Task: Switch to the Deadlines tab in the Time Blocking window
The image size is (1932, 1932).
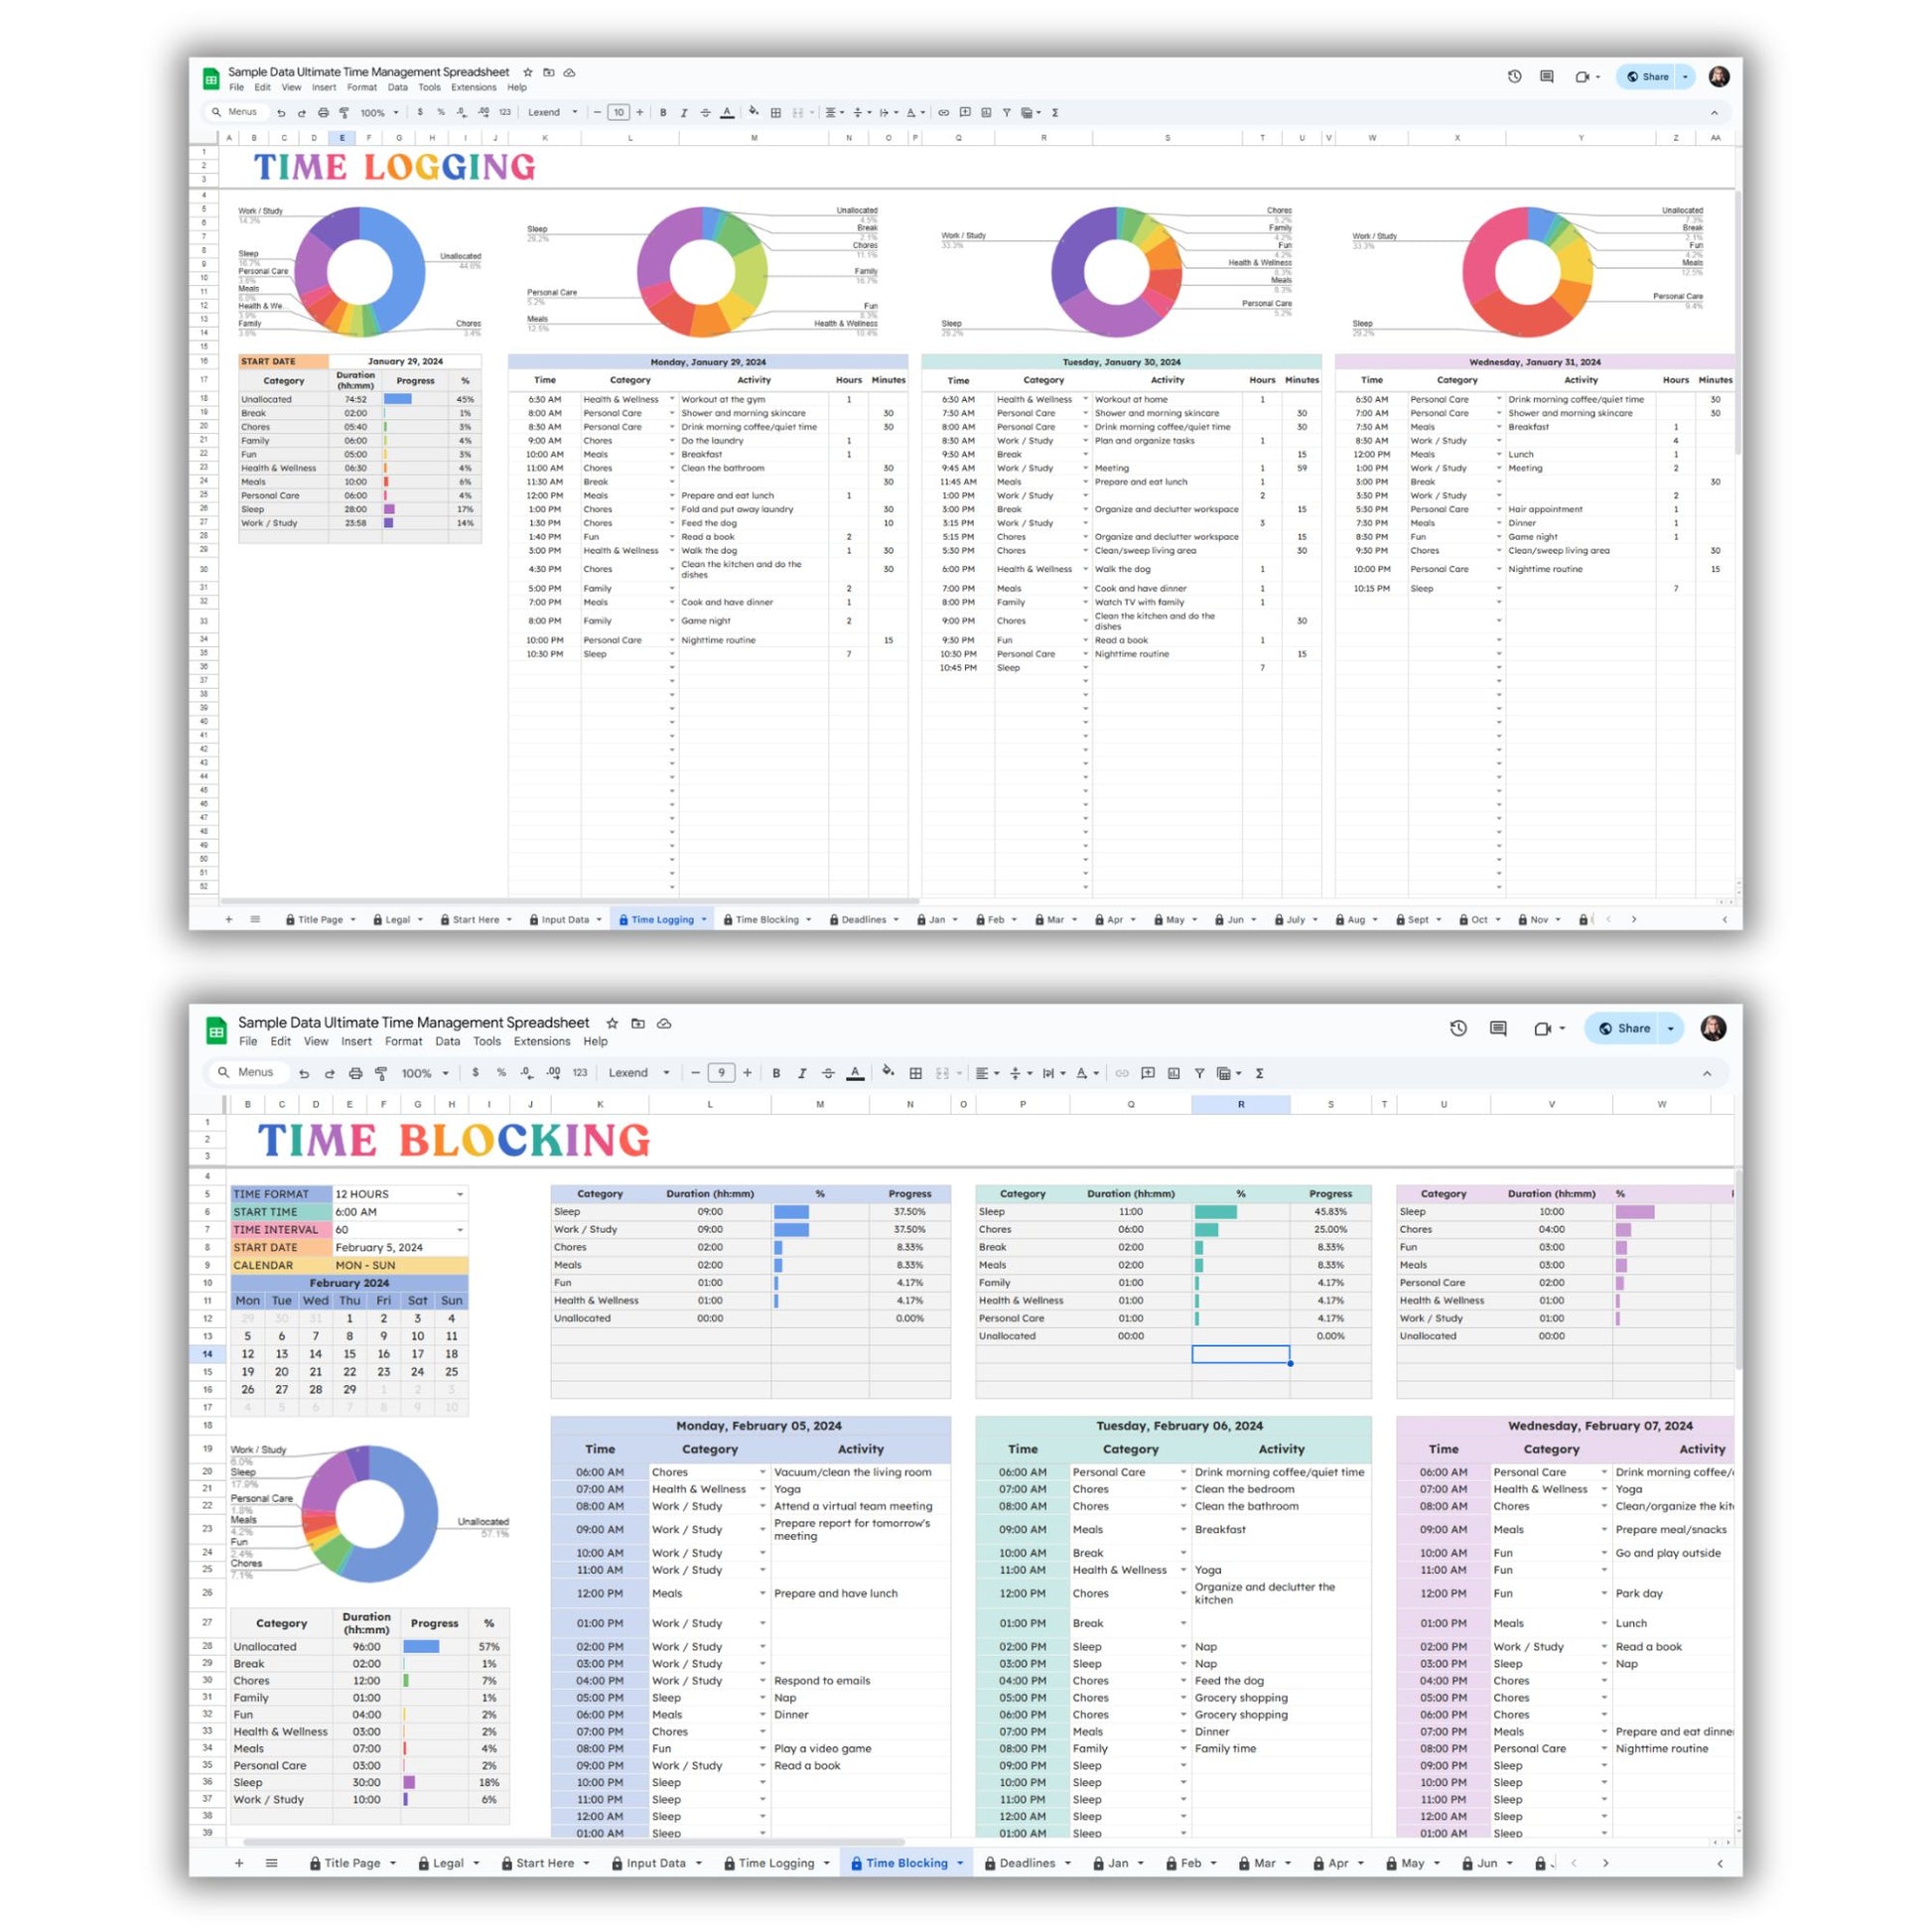Action: (x=1026, y=1863)
